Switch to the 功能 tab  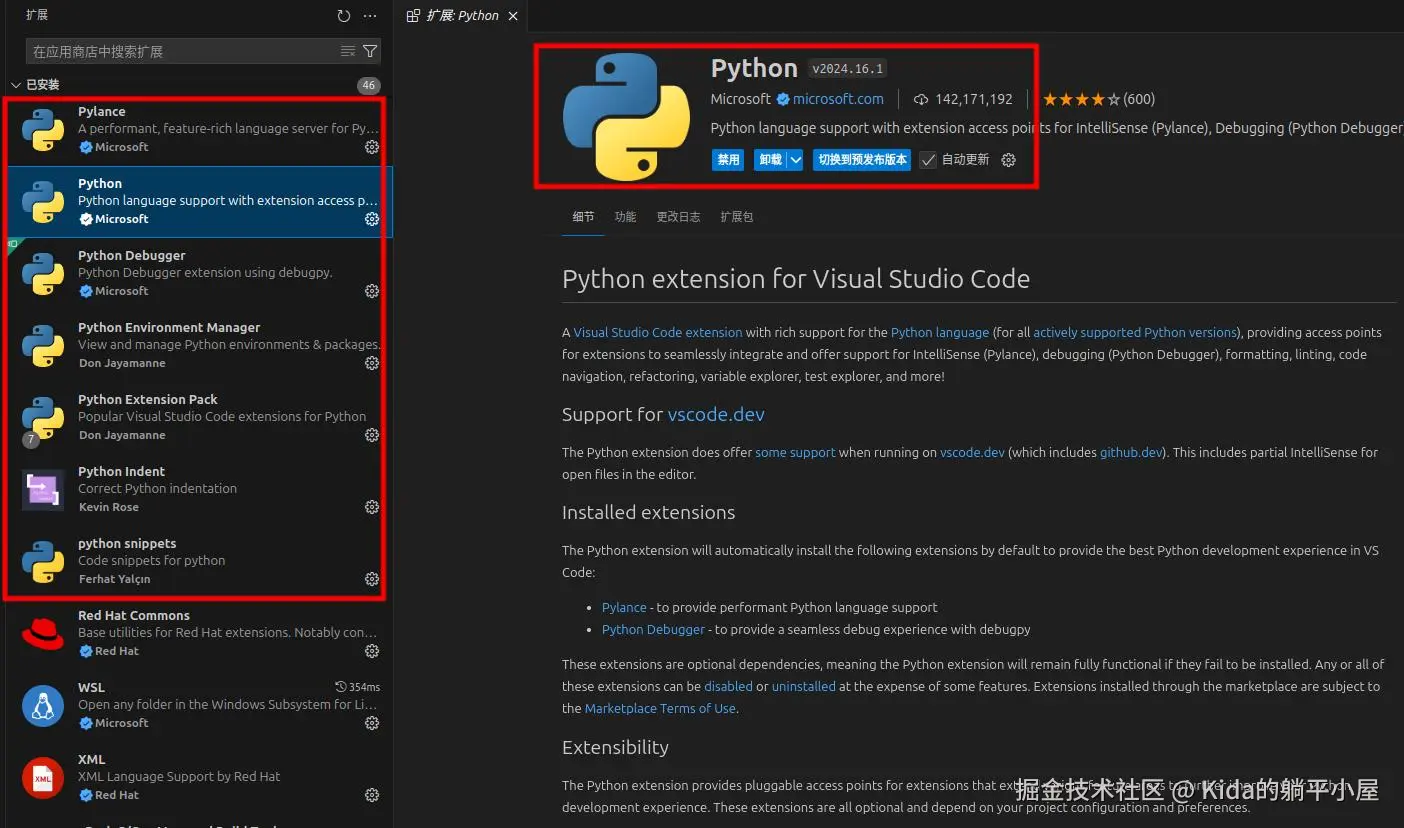(625, 217)
